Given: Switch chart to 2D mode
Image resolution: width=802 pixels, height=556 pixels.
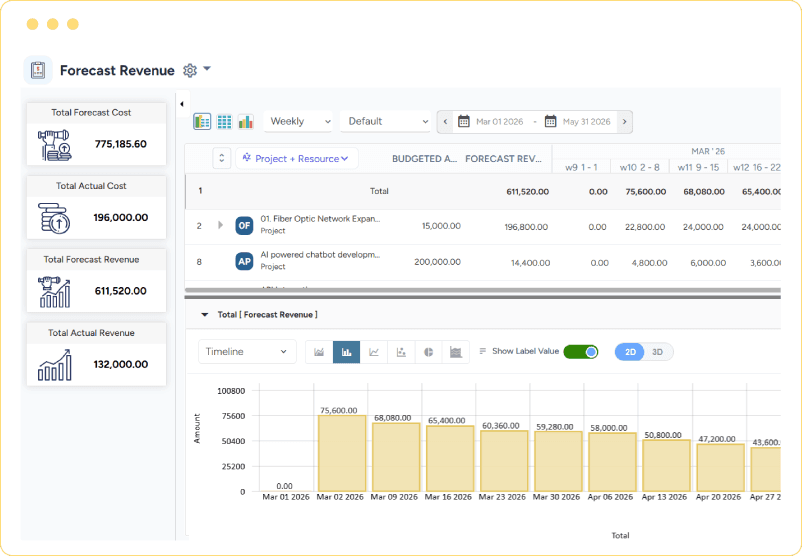Looking at the screenshot, I should (630, 352).
